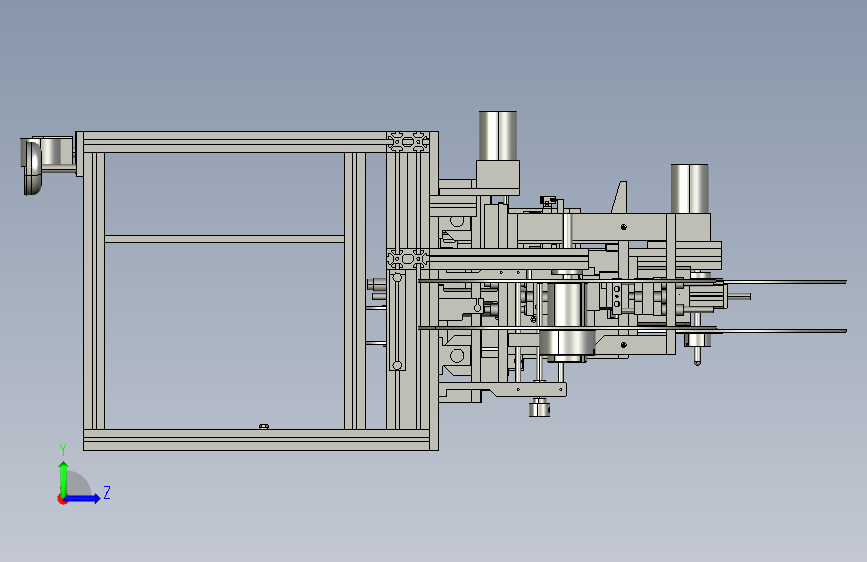The width and height of the screenshot is (867, 562).
Task: Select the bottom horizontal beam of the frame
Action: pos(257,440)
